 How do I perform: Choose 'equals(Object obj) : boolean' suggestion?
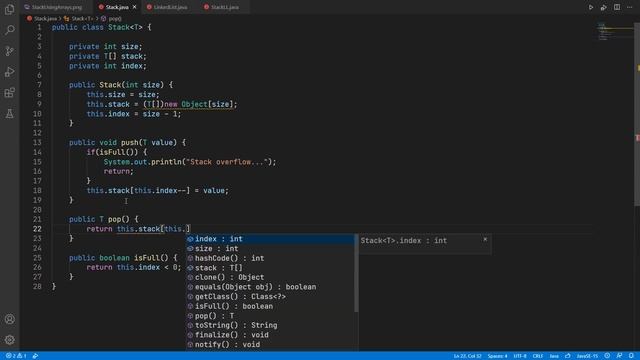(271, 287)
